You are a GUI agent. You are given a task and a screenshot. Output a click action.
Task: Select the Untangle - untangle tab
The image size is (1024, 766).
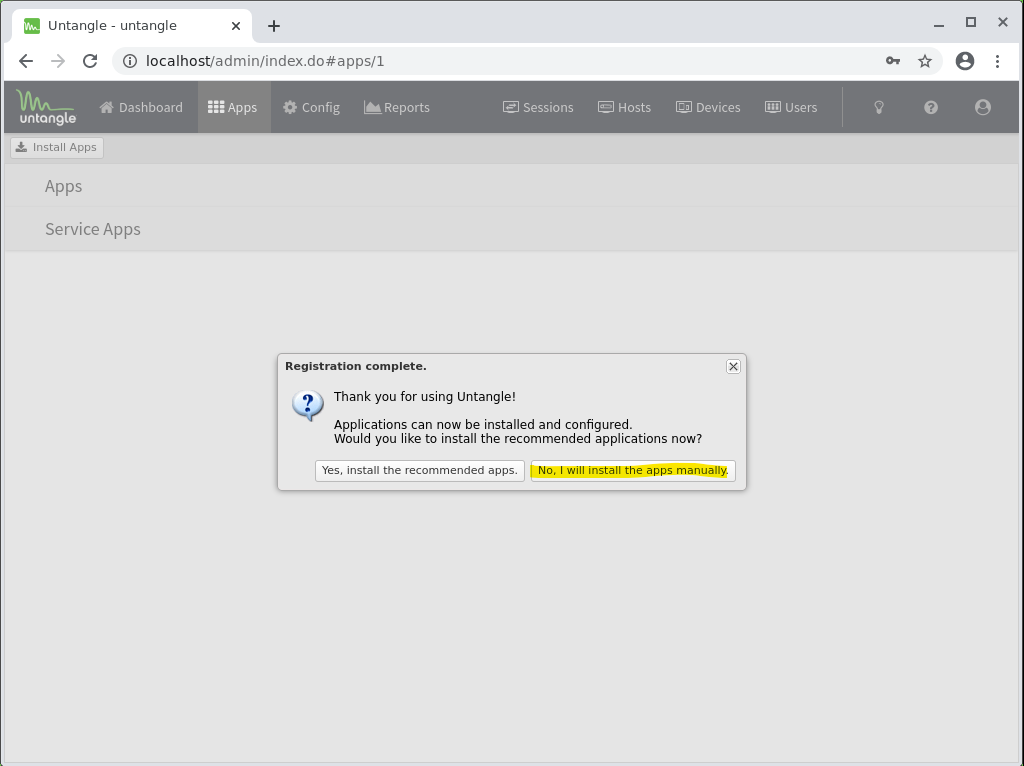pyautogui.click(x=133, y=26)
